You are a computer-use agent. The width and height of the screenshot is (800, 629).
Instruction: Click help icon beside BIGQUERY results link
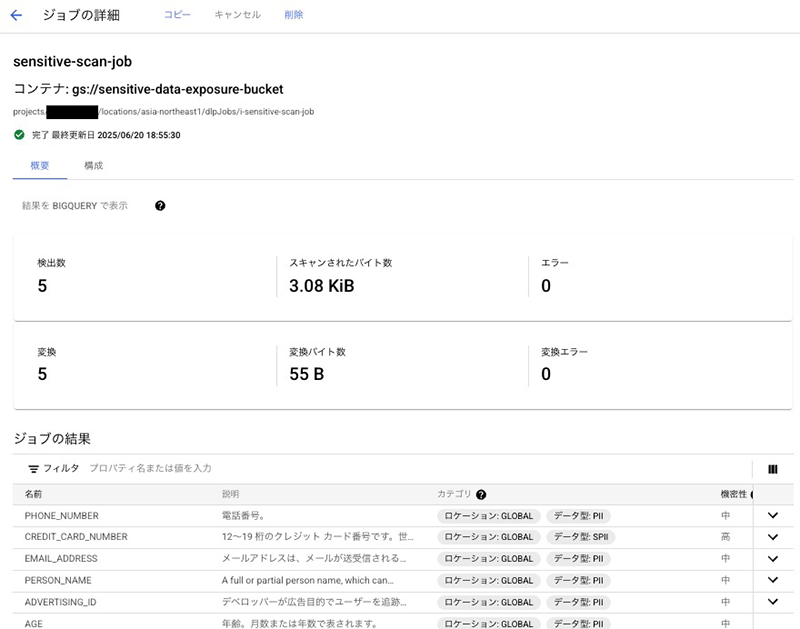pos(160,206)
